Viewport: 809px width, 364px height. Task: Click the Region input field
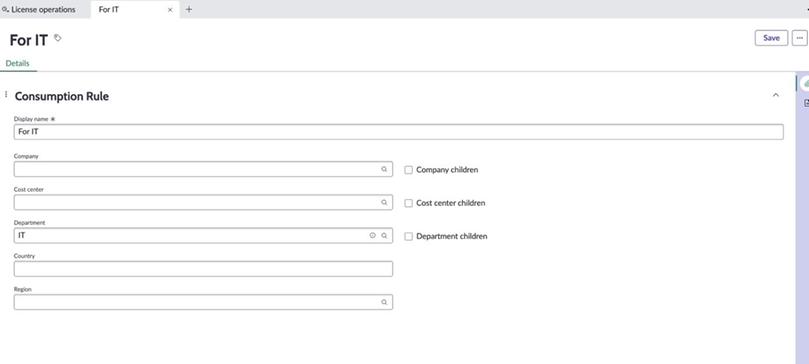point(203,302)
